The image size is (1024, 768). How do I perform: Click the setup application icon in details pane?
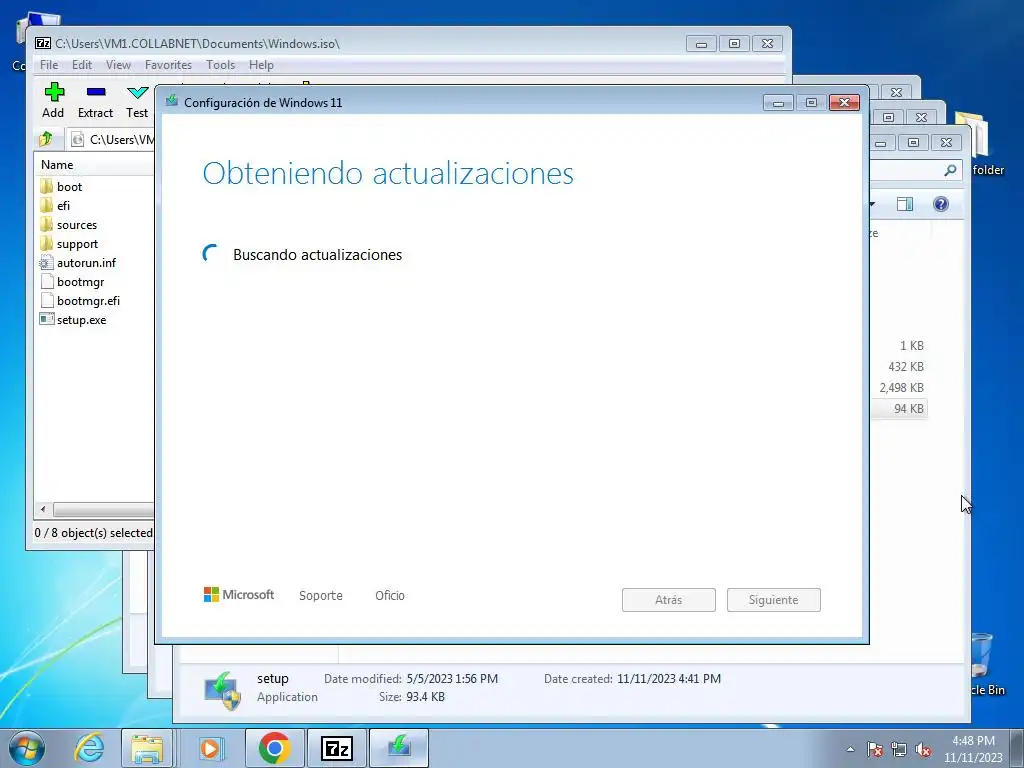[x=223, y=690]
